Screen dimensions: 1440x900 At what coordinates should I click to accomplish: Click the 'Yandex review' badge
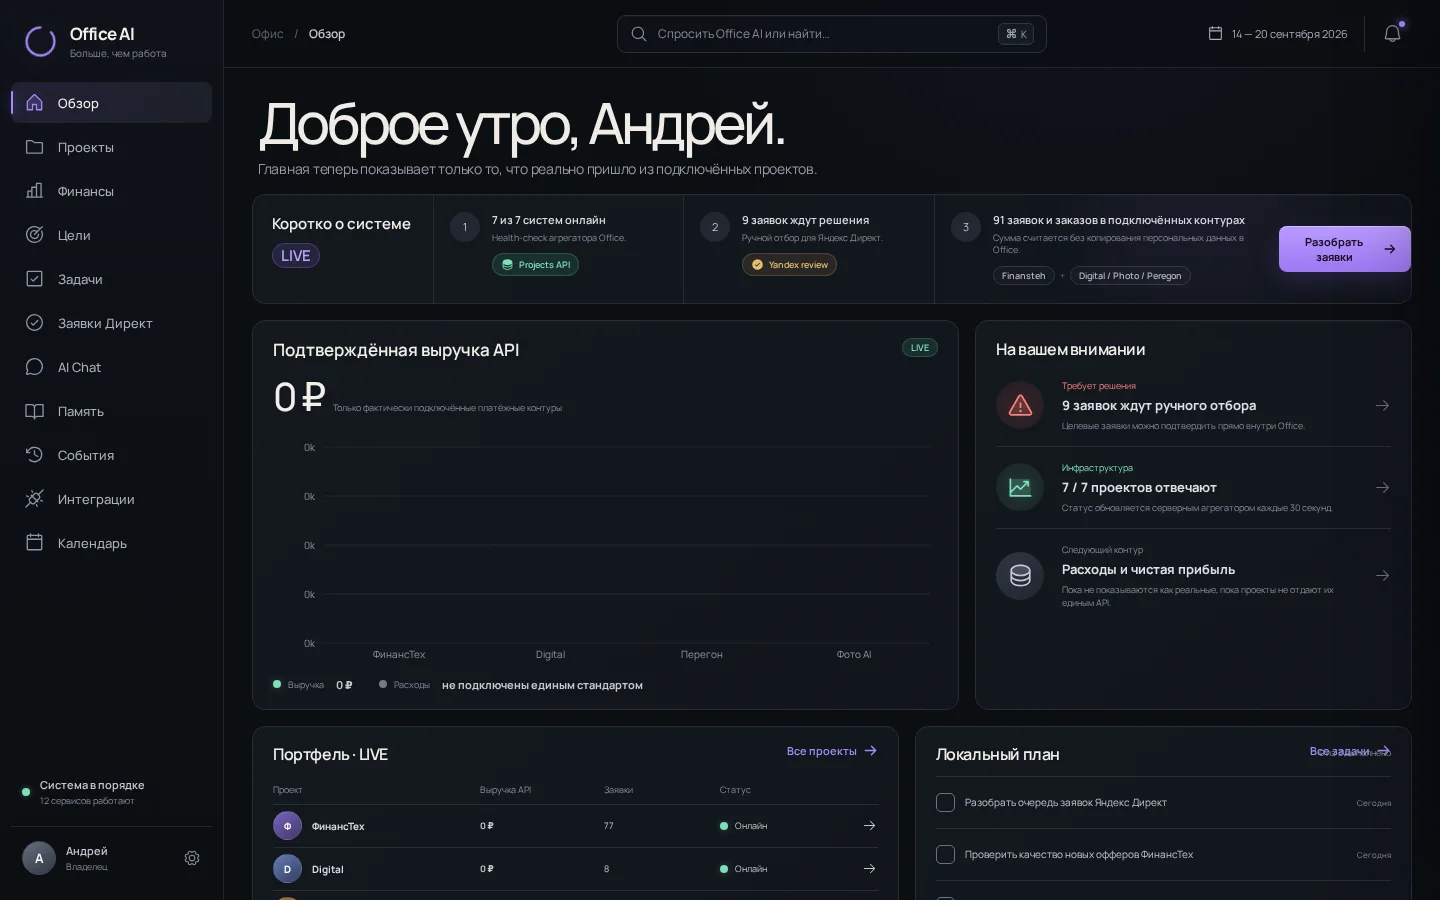(789, 265)
